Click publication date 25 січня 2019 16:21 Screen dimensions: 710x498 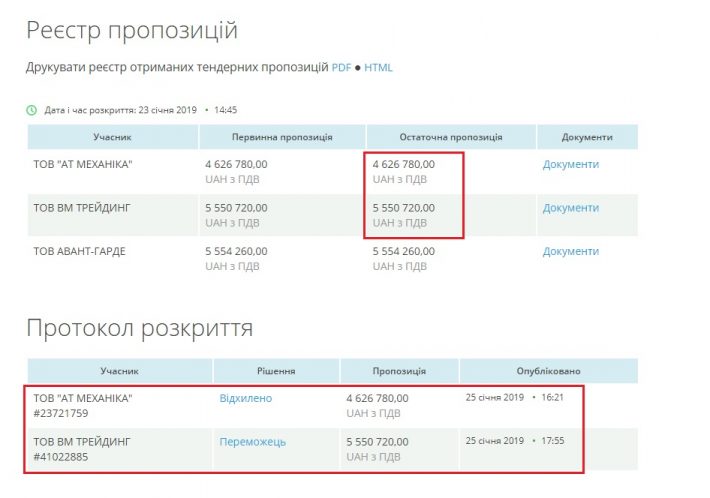coord(514,397)
